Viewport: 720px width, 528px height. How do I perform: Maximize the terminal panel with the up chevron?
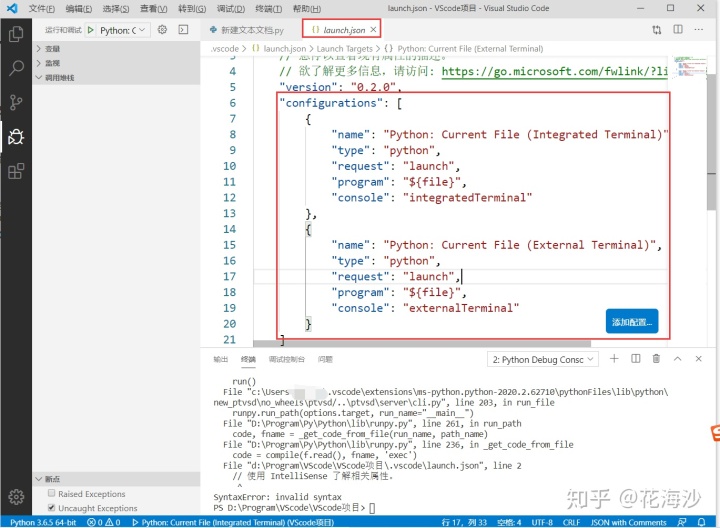click(x=677, y=359)
